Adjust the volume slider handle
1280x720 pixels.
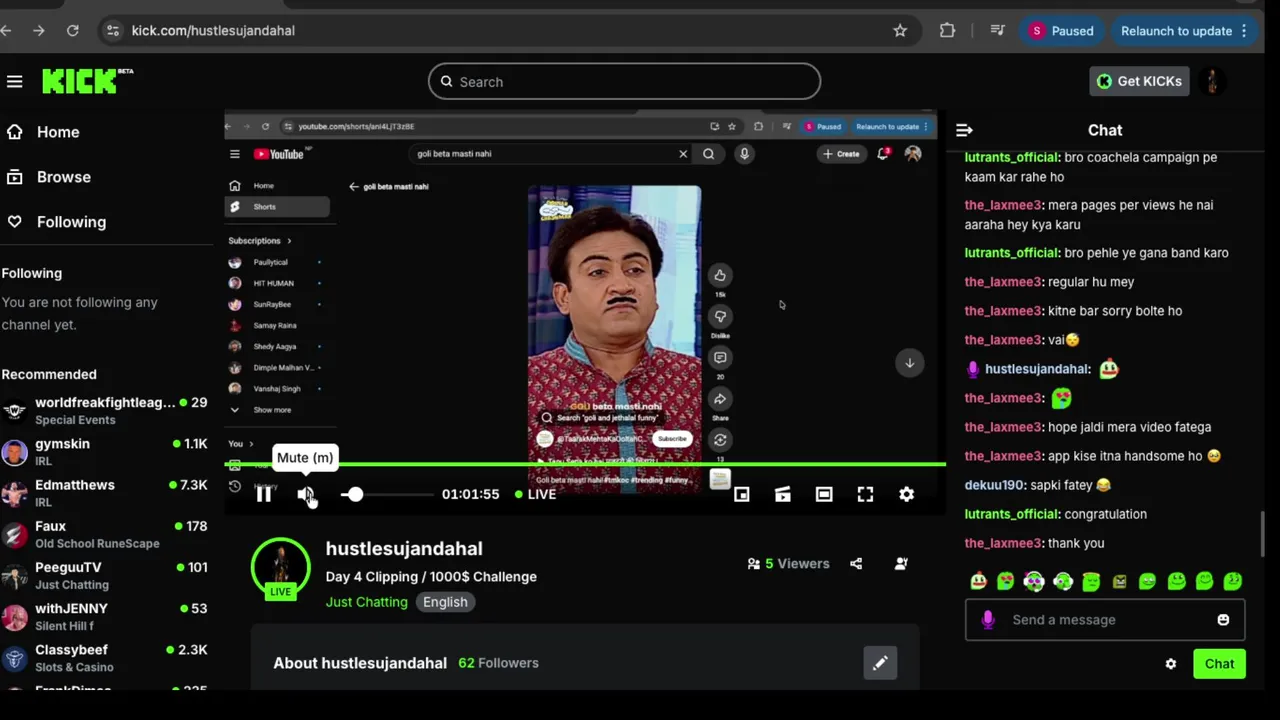pos(354,494)
